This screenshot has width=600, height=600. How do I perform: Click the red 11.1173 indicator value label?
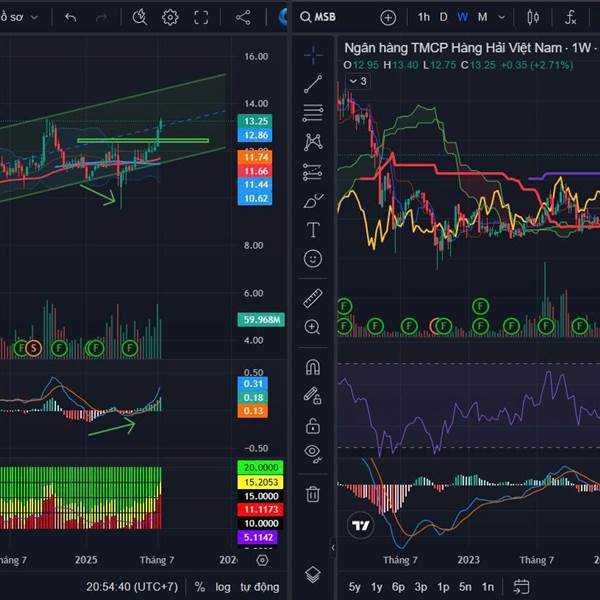pos(261,510)
